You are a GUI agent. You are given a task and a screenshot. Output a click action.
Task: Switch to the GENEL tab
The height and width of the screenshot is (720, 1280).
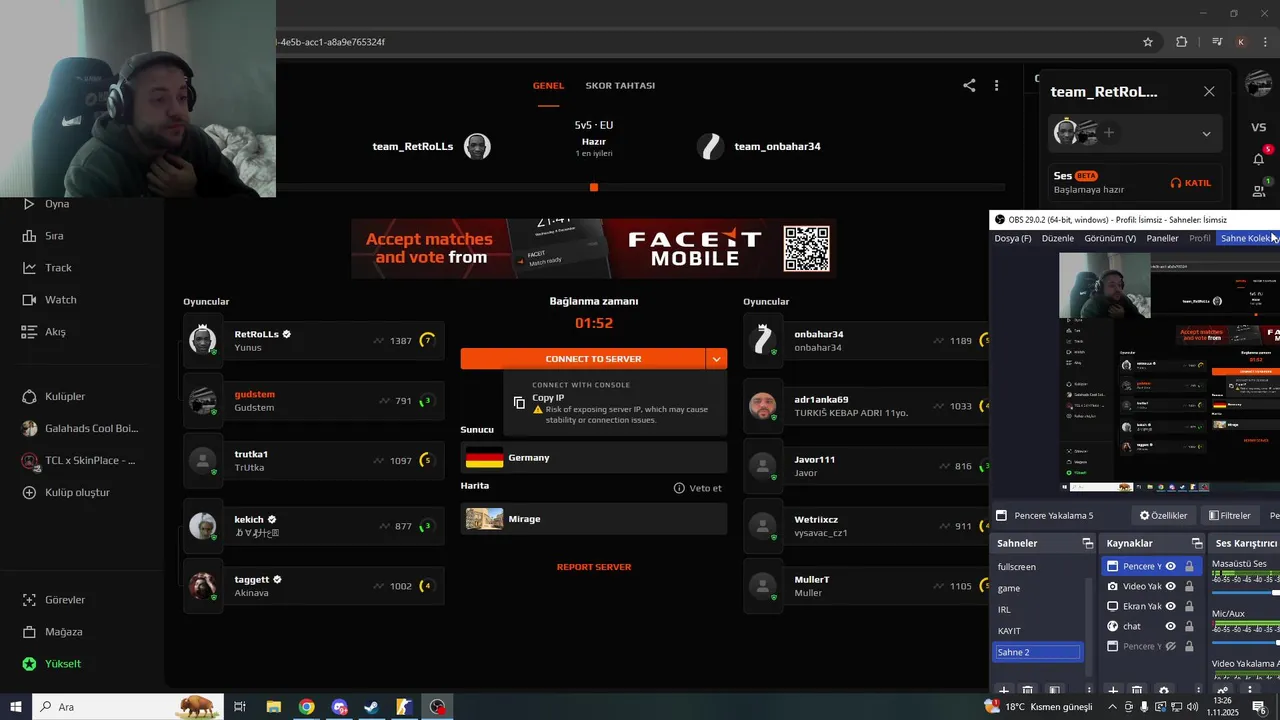coord(548,86)
